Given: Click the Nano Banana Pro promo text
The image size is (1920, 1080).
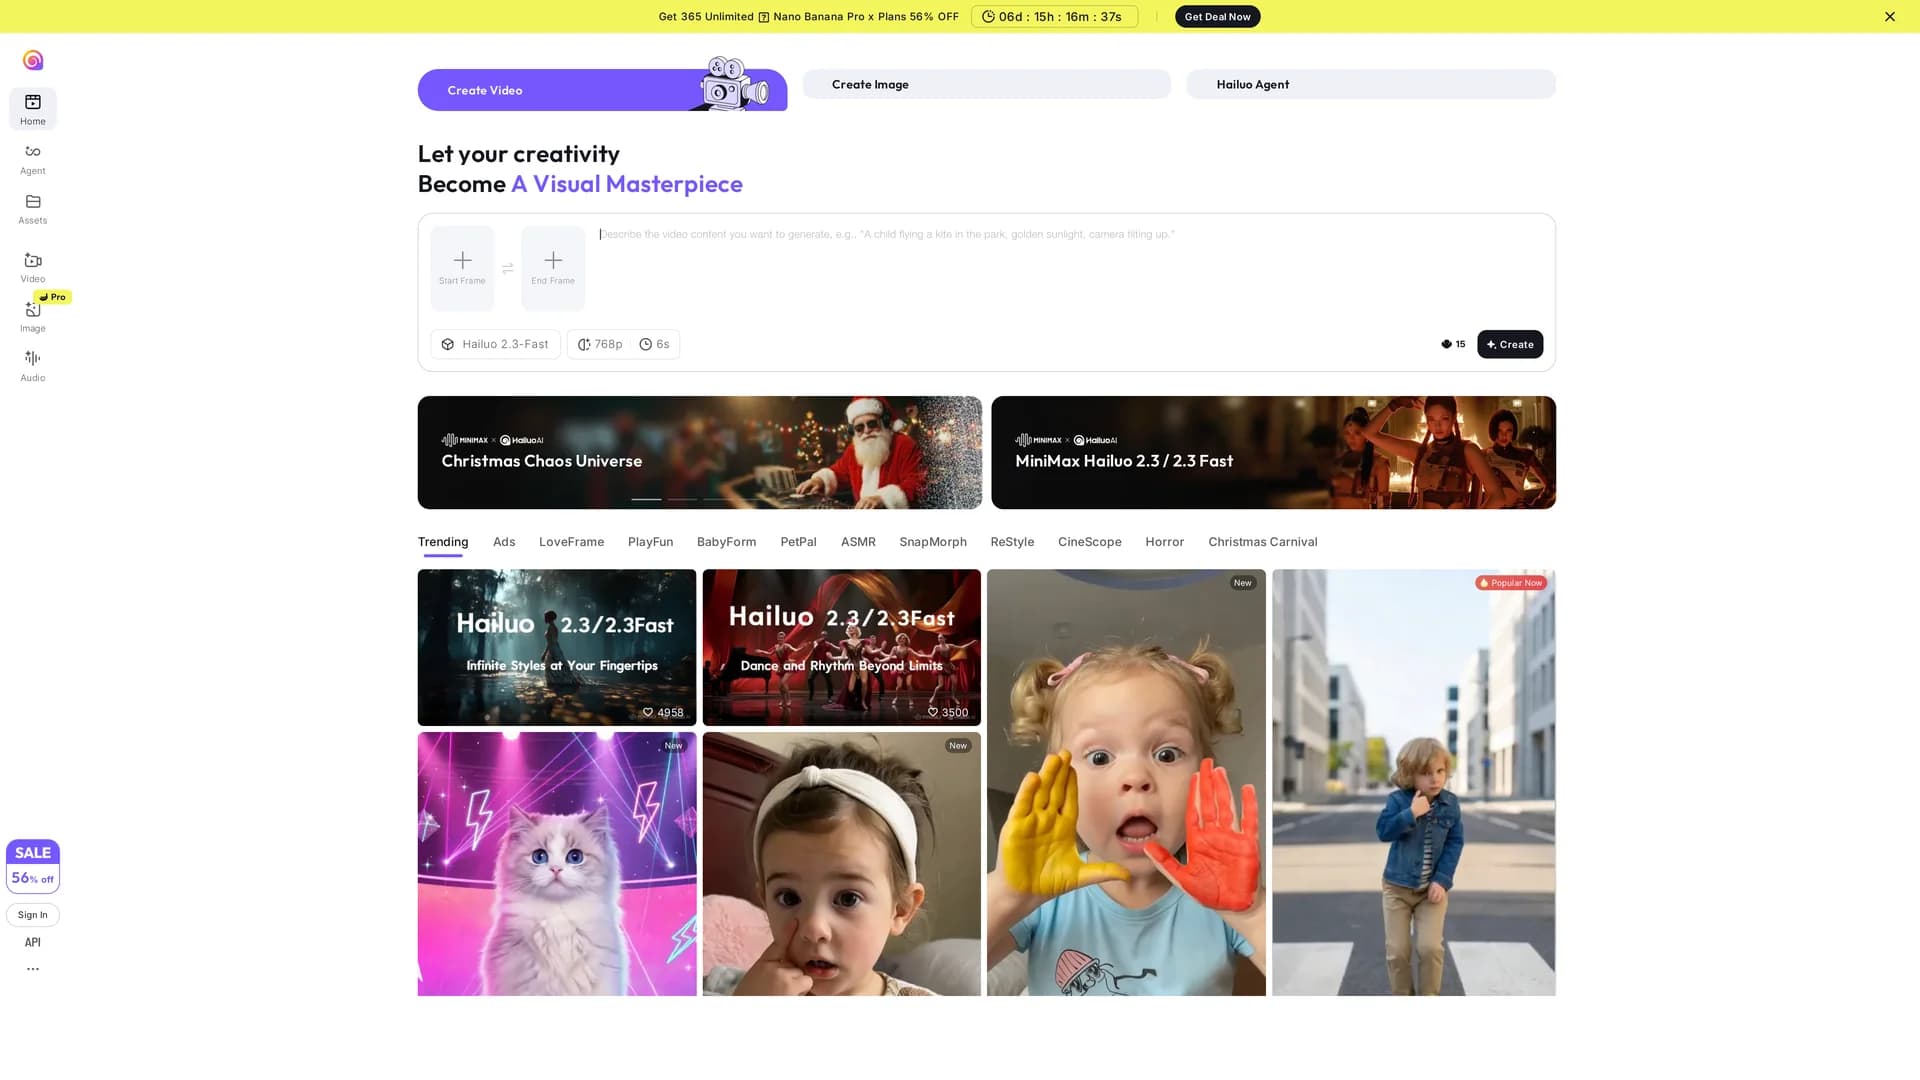Looking at the screenshot, I should point(808,17).
